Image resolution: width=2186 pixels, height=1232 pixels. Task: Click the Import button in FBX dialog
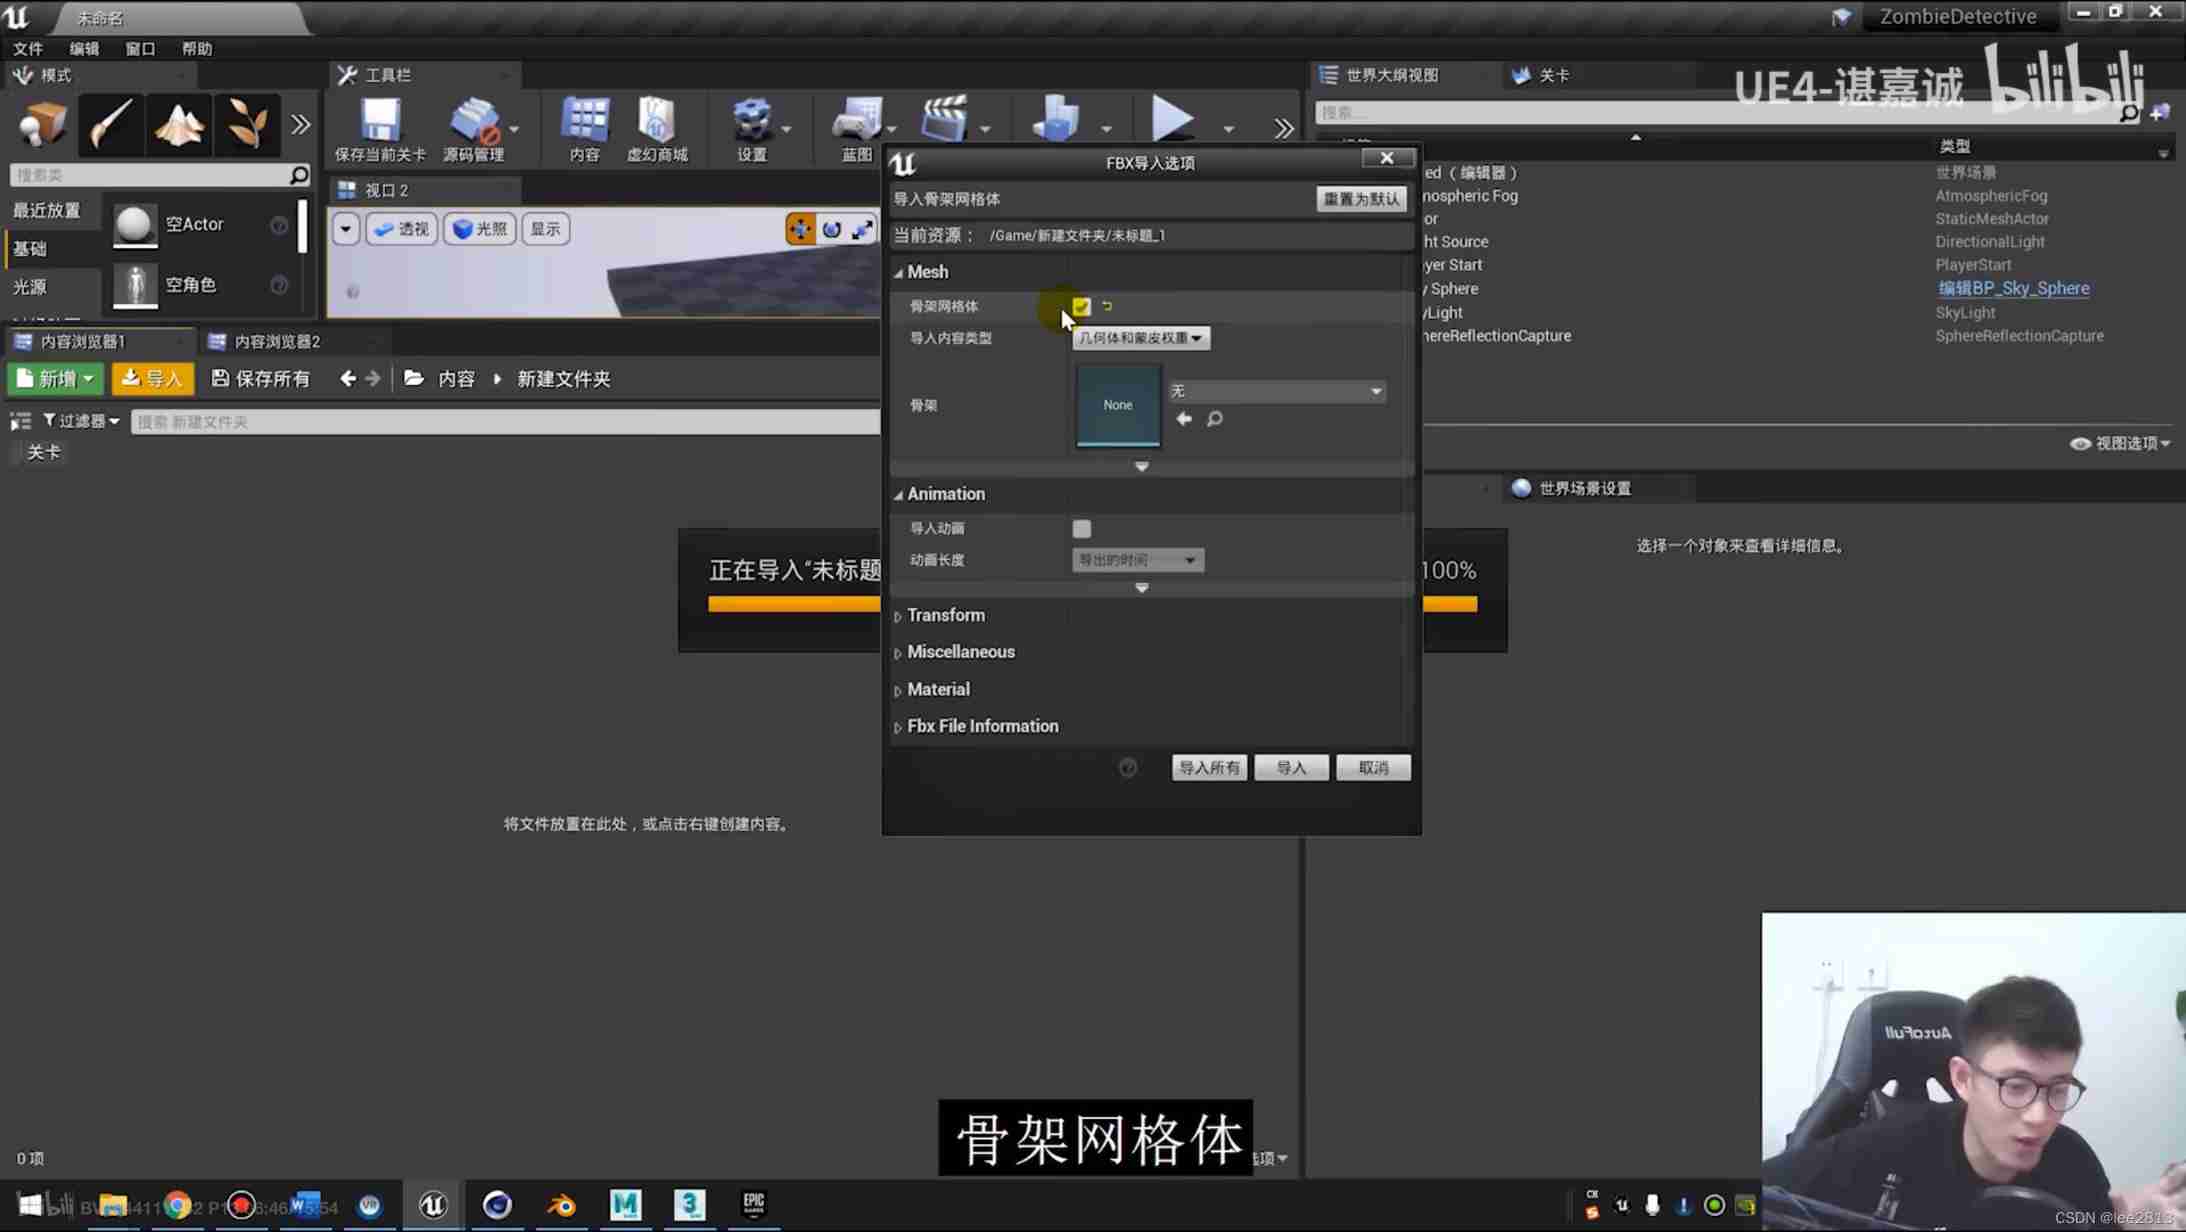coord(1291,767)
